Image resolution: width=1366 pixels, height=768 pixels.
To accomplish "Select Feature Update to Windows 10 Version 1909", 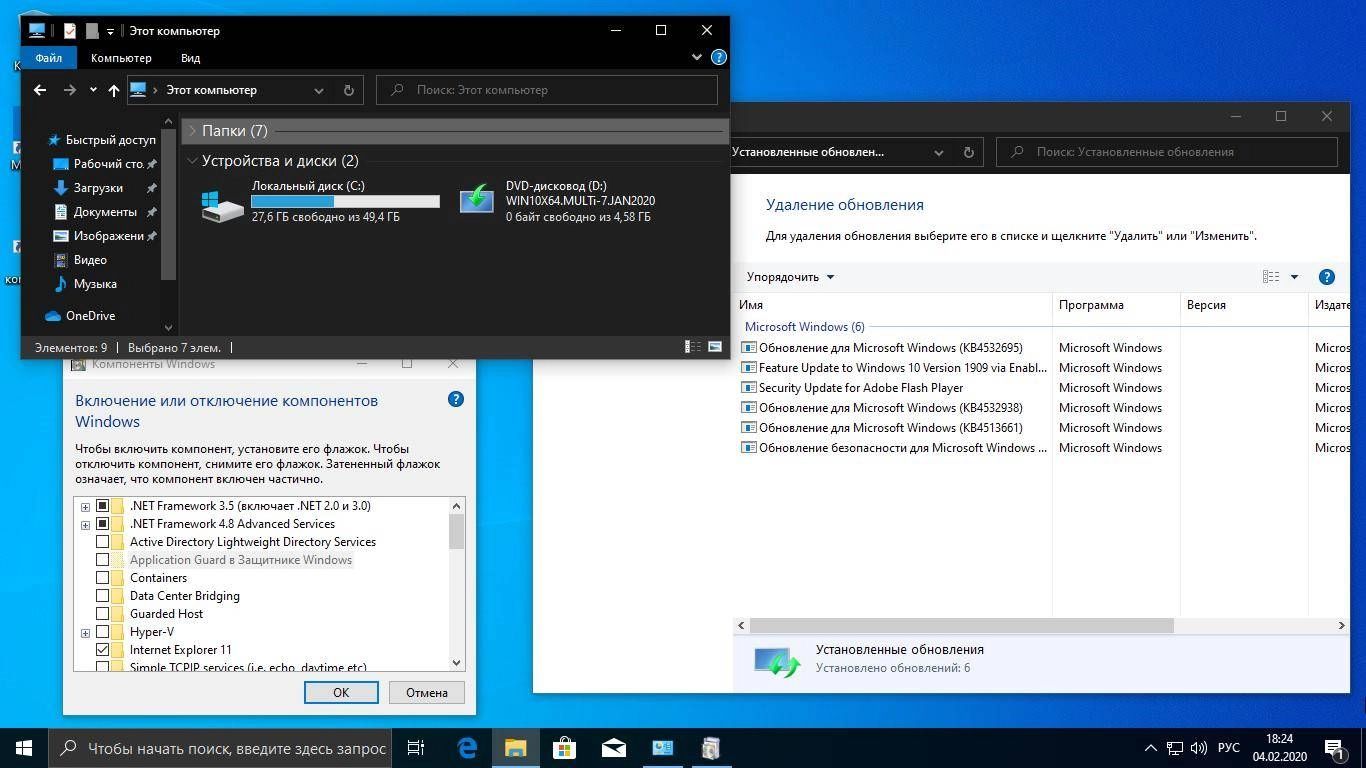I will pyautogui.click(x=902, y=368).
